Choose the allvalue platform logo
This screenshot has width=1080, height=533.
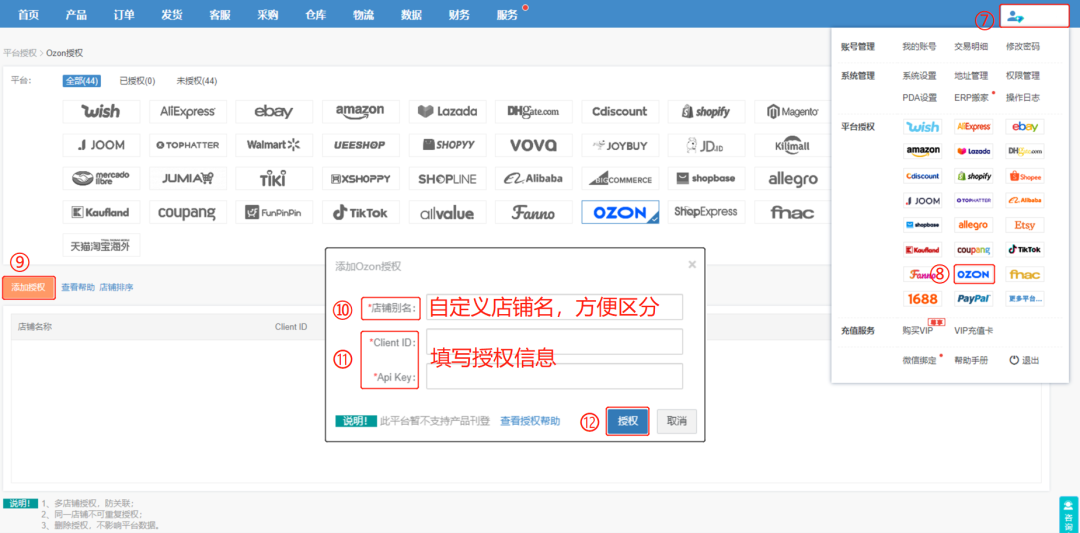point(447,212)
